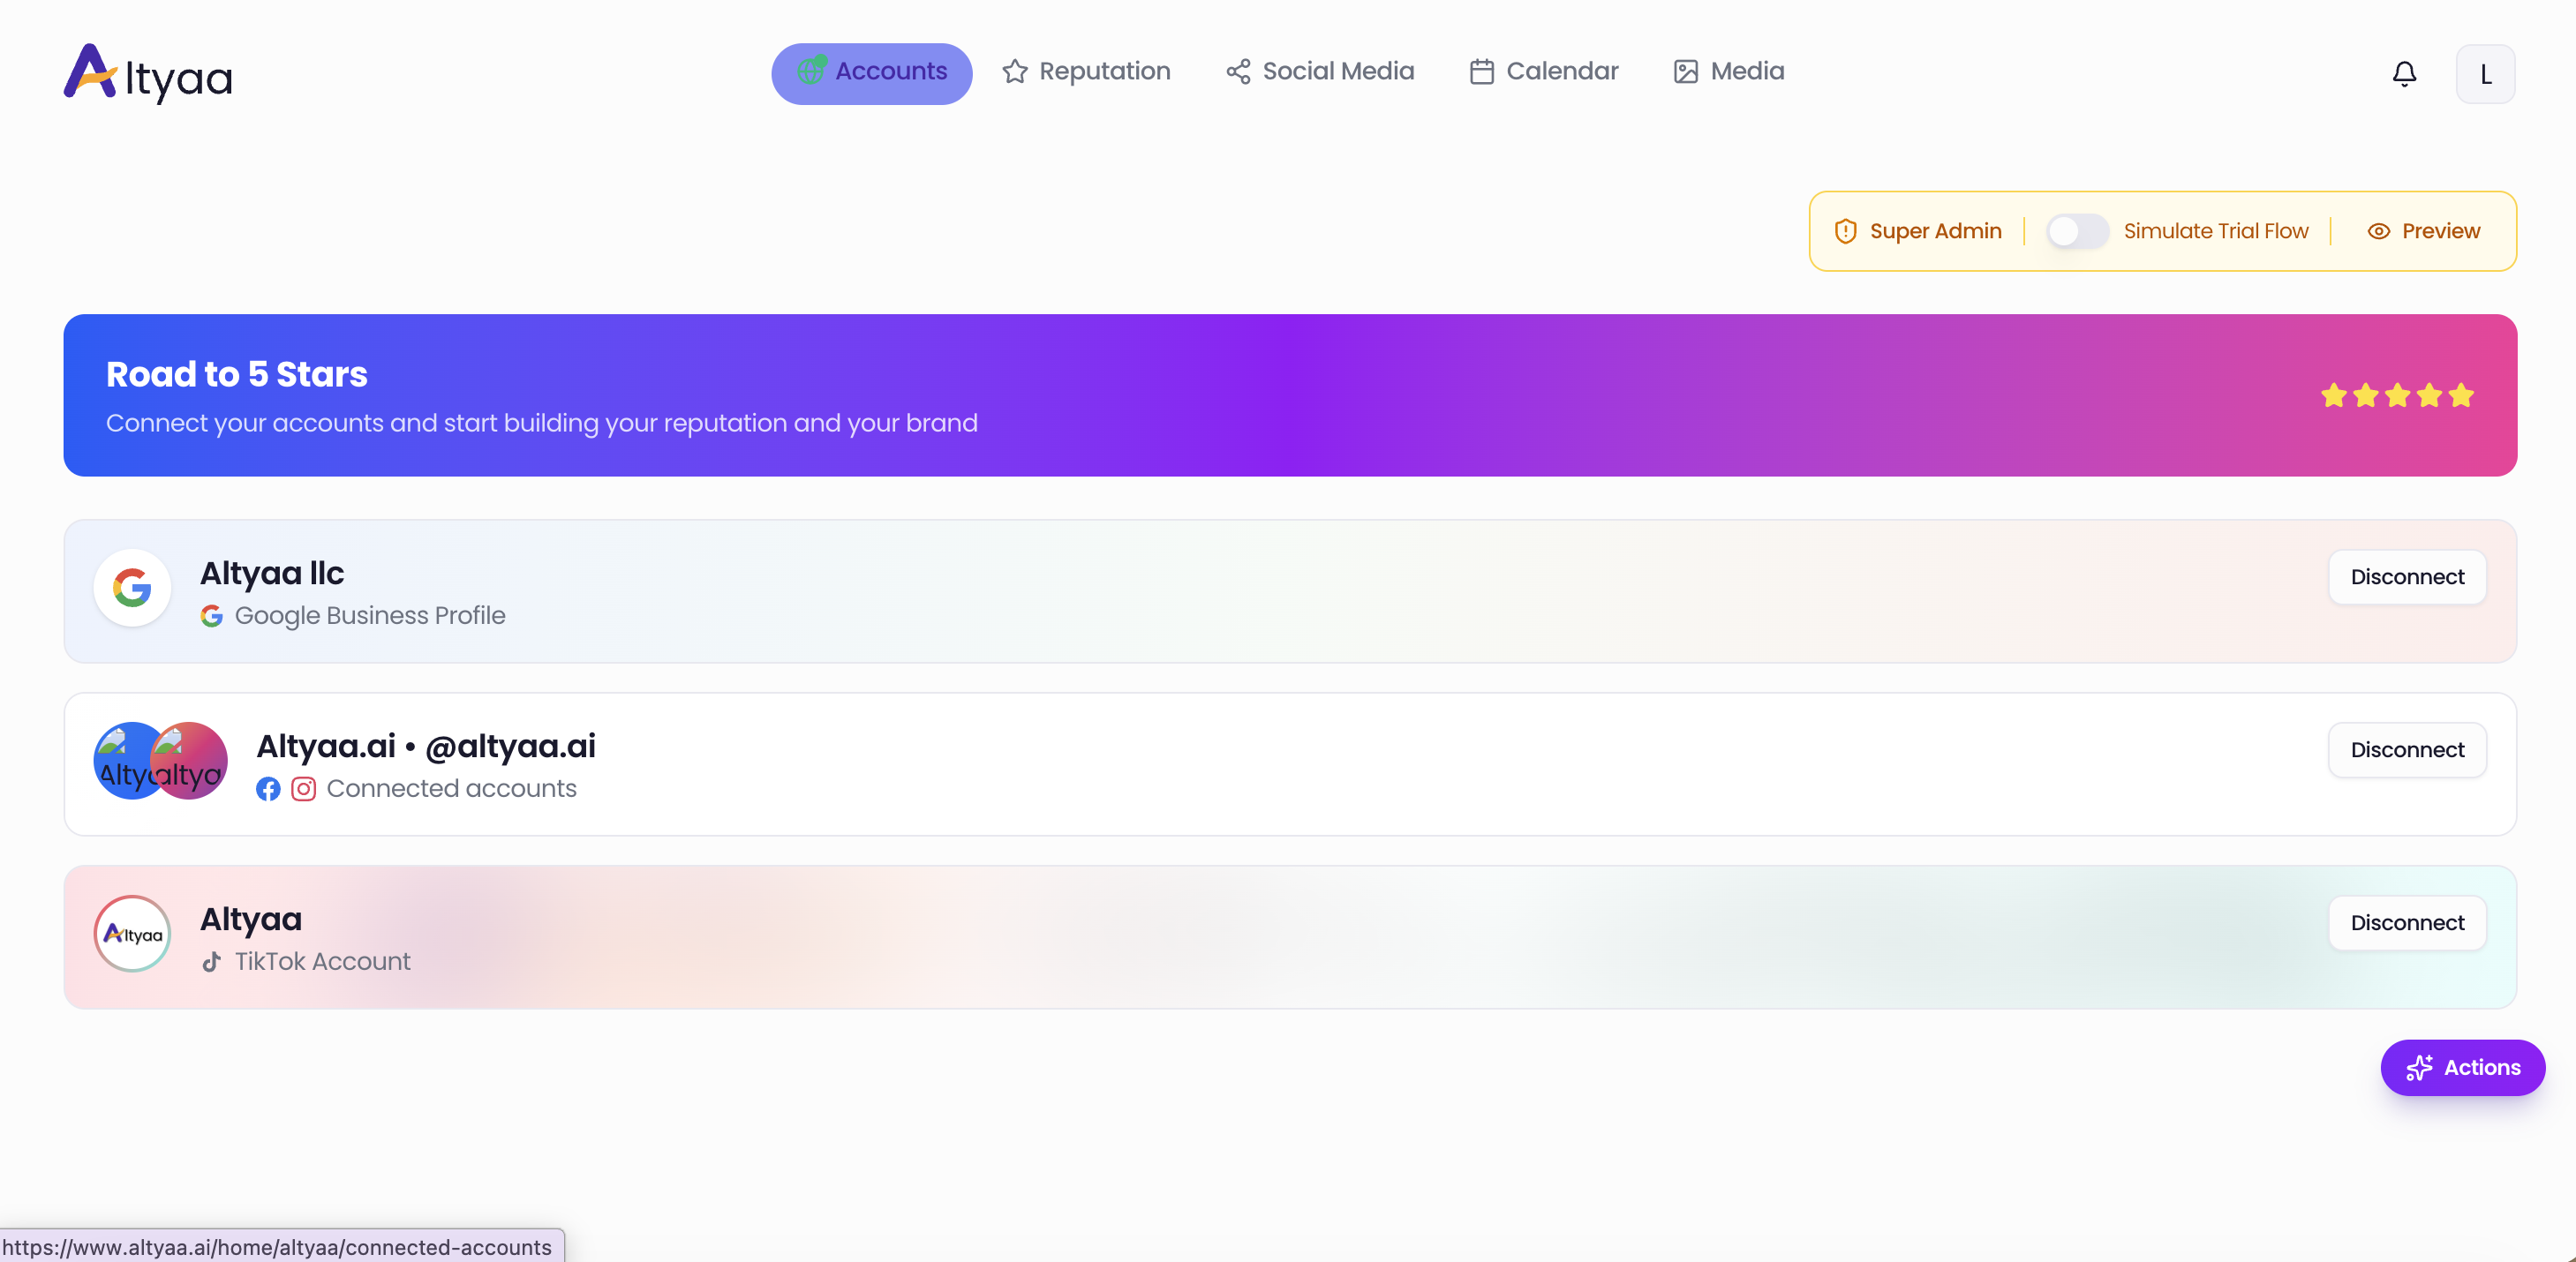Click the five stars in the banner
The image size is (2576, 1262).
click(2396, 396)
